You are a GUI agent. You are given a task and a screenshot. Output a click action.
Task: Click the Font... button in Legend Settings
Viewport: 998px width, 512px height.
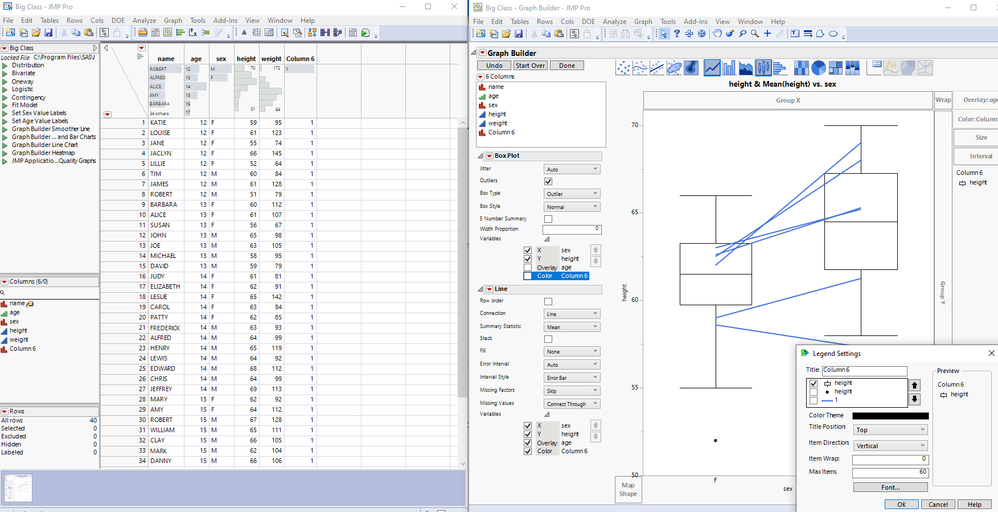click(890, 487)
